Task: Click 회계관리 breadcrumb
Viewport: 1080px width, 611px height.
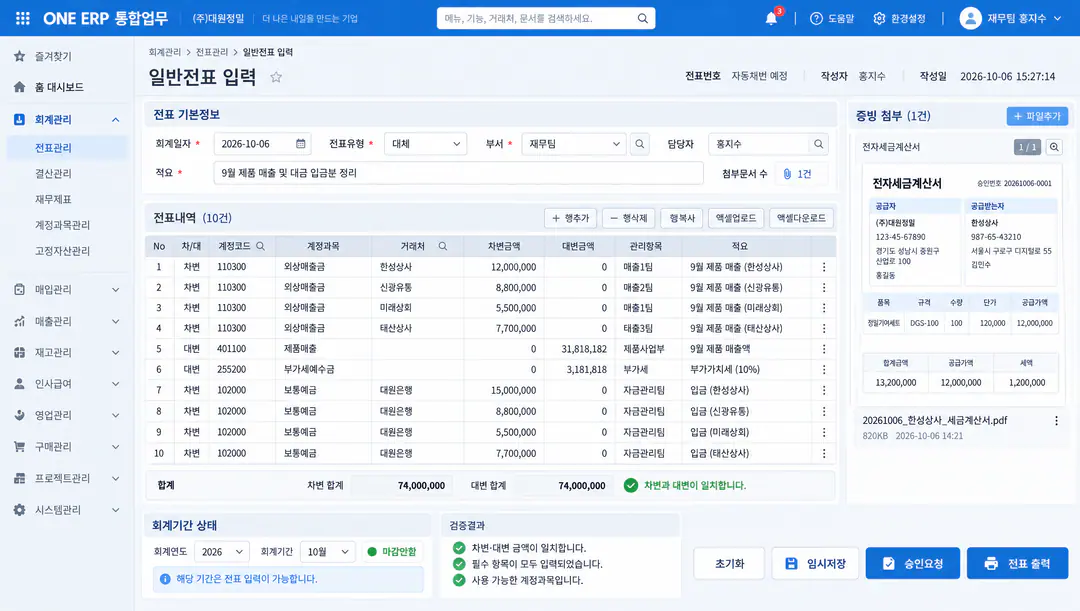Action: click(x=165, y=52)
